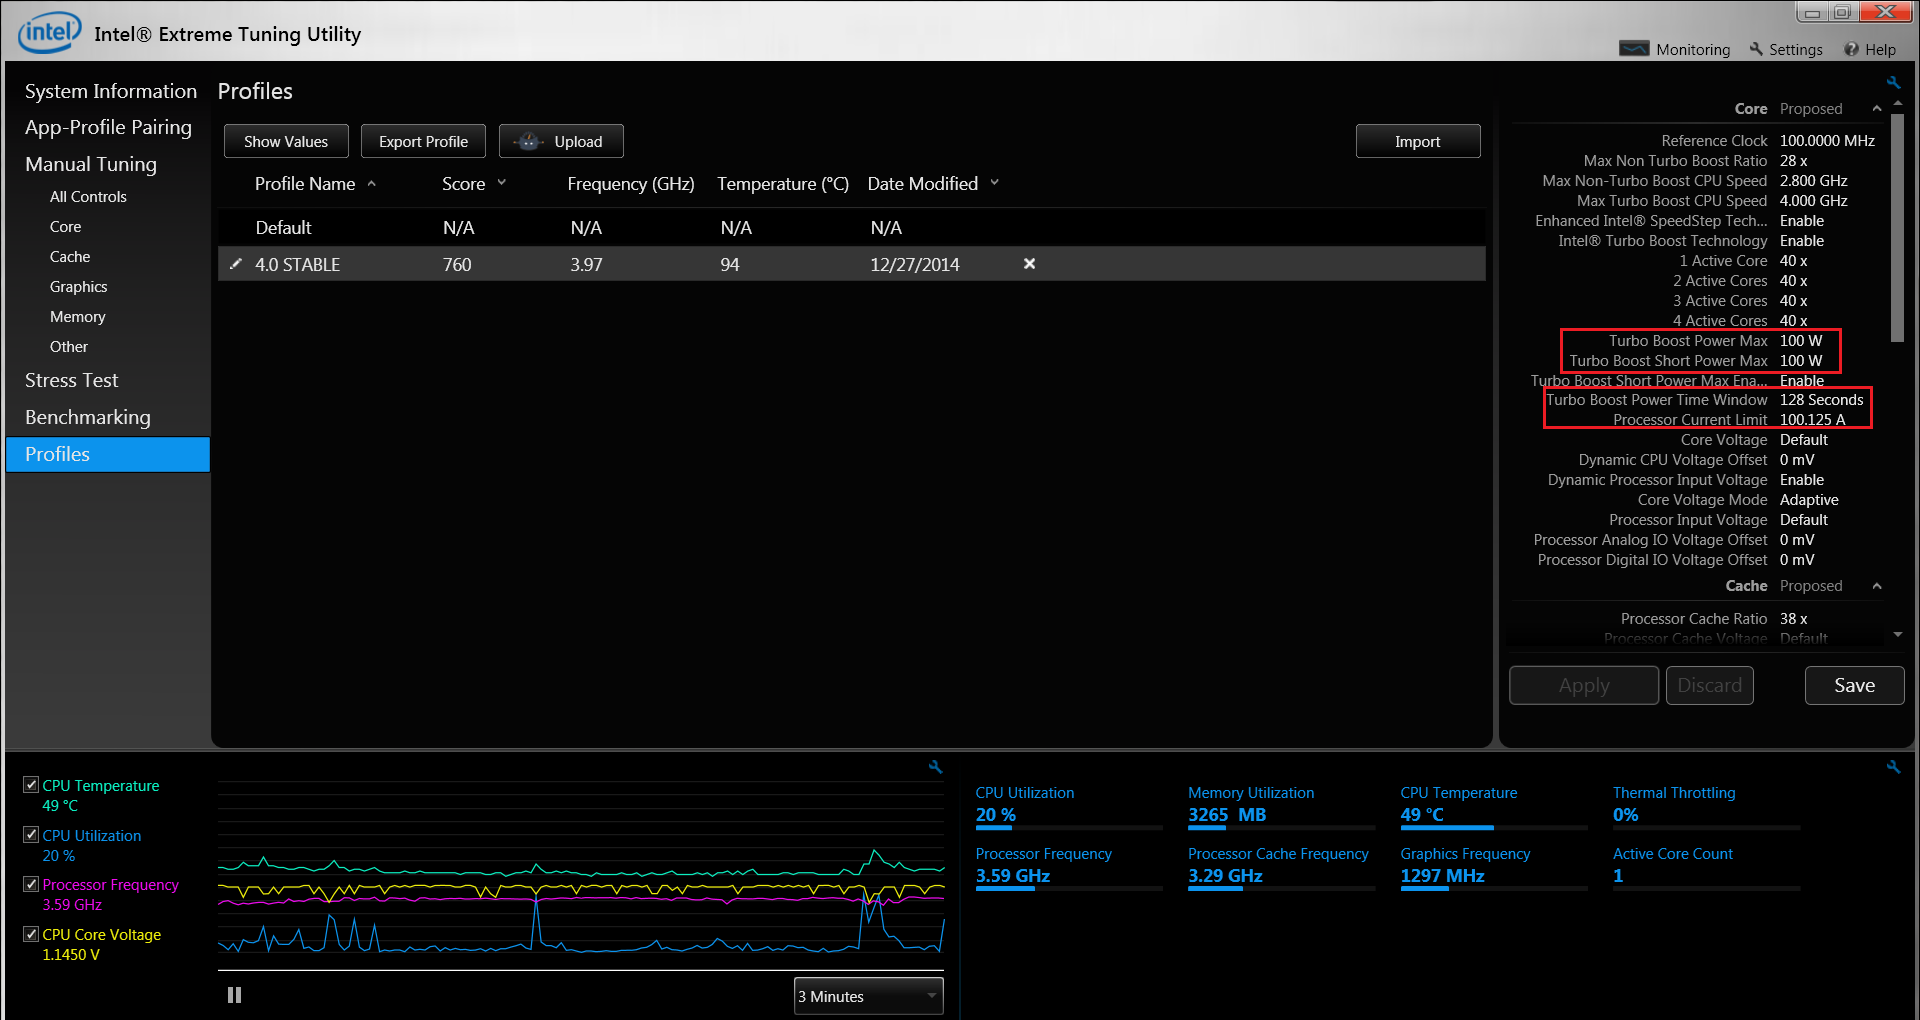This screenshot has height=1020, width=1920.
Task: Open Benchmarking section
Action: coord(88,417)
